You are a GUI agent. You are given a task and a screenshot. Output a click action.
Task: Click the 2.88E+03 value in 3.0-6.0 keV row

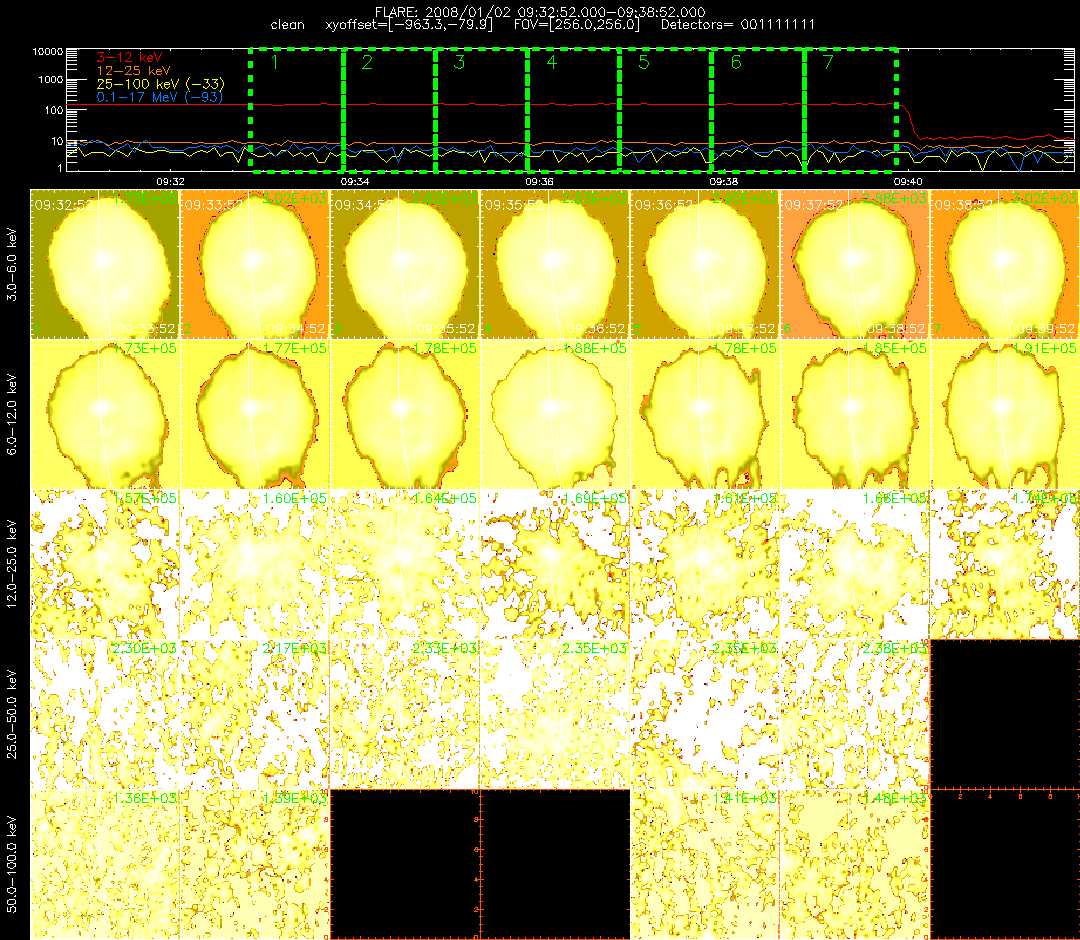point(895,198)
